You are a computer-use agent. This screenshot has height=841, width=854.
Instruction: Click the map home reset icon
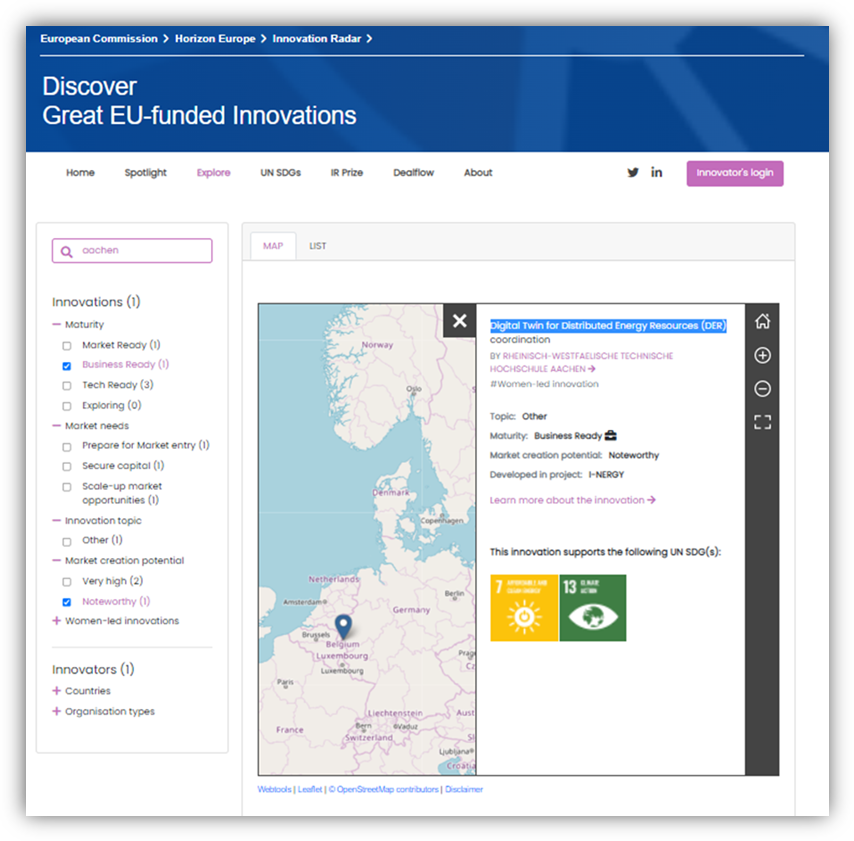pos(762,321)
